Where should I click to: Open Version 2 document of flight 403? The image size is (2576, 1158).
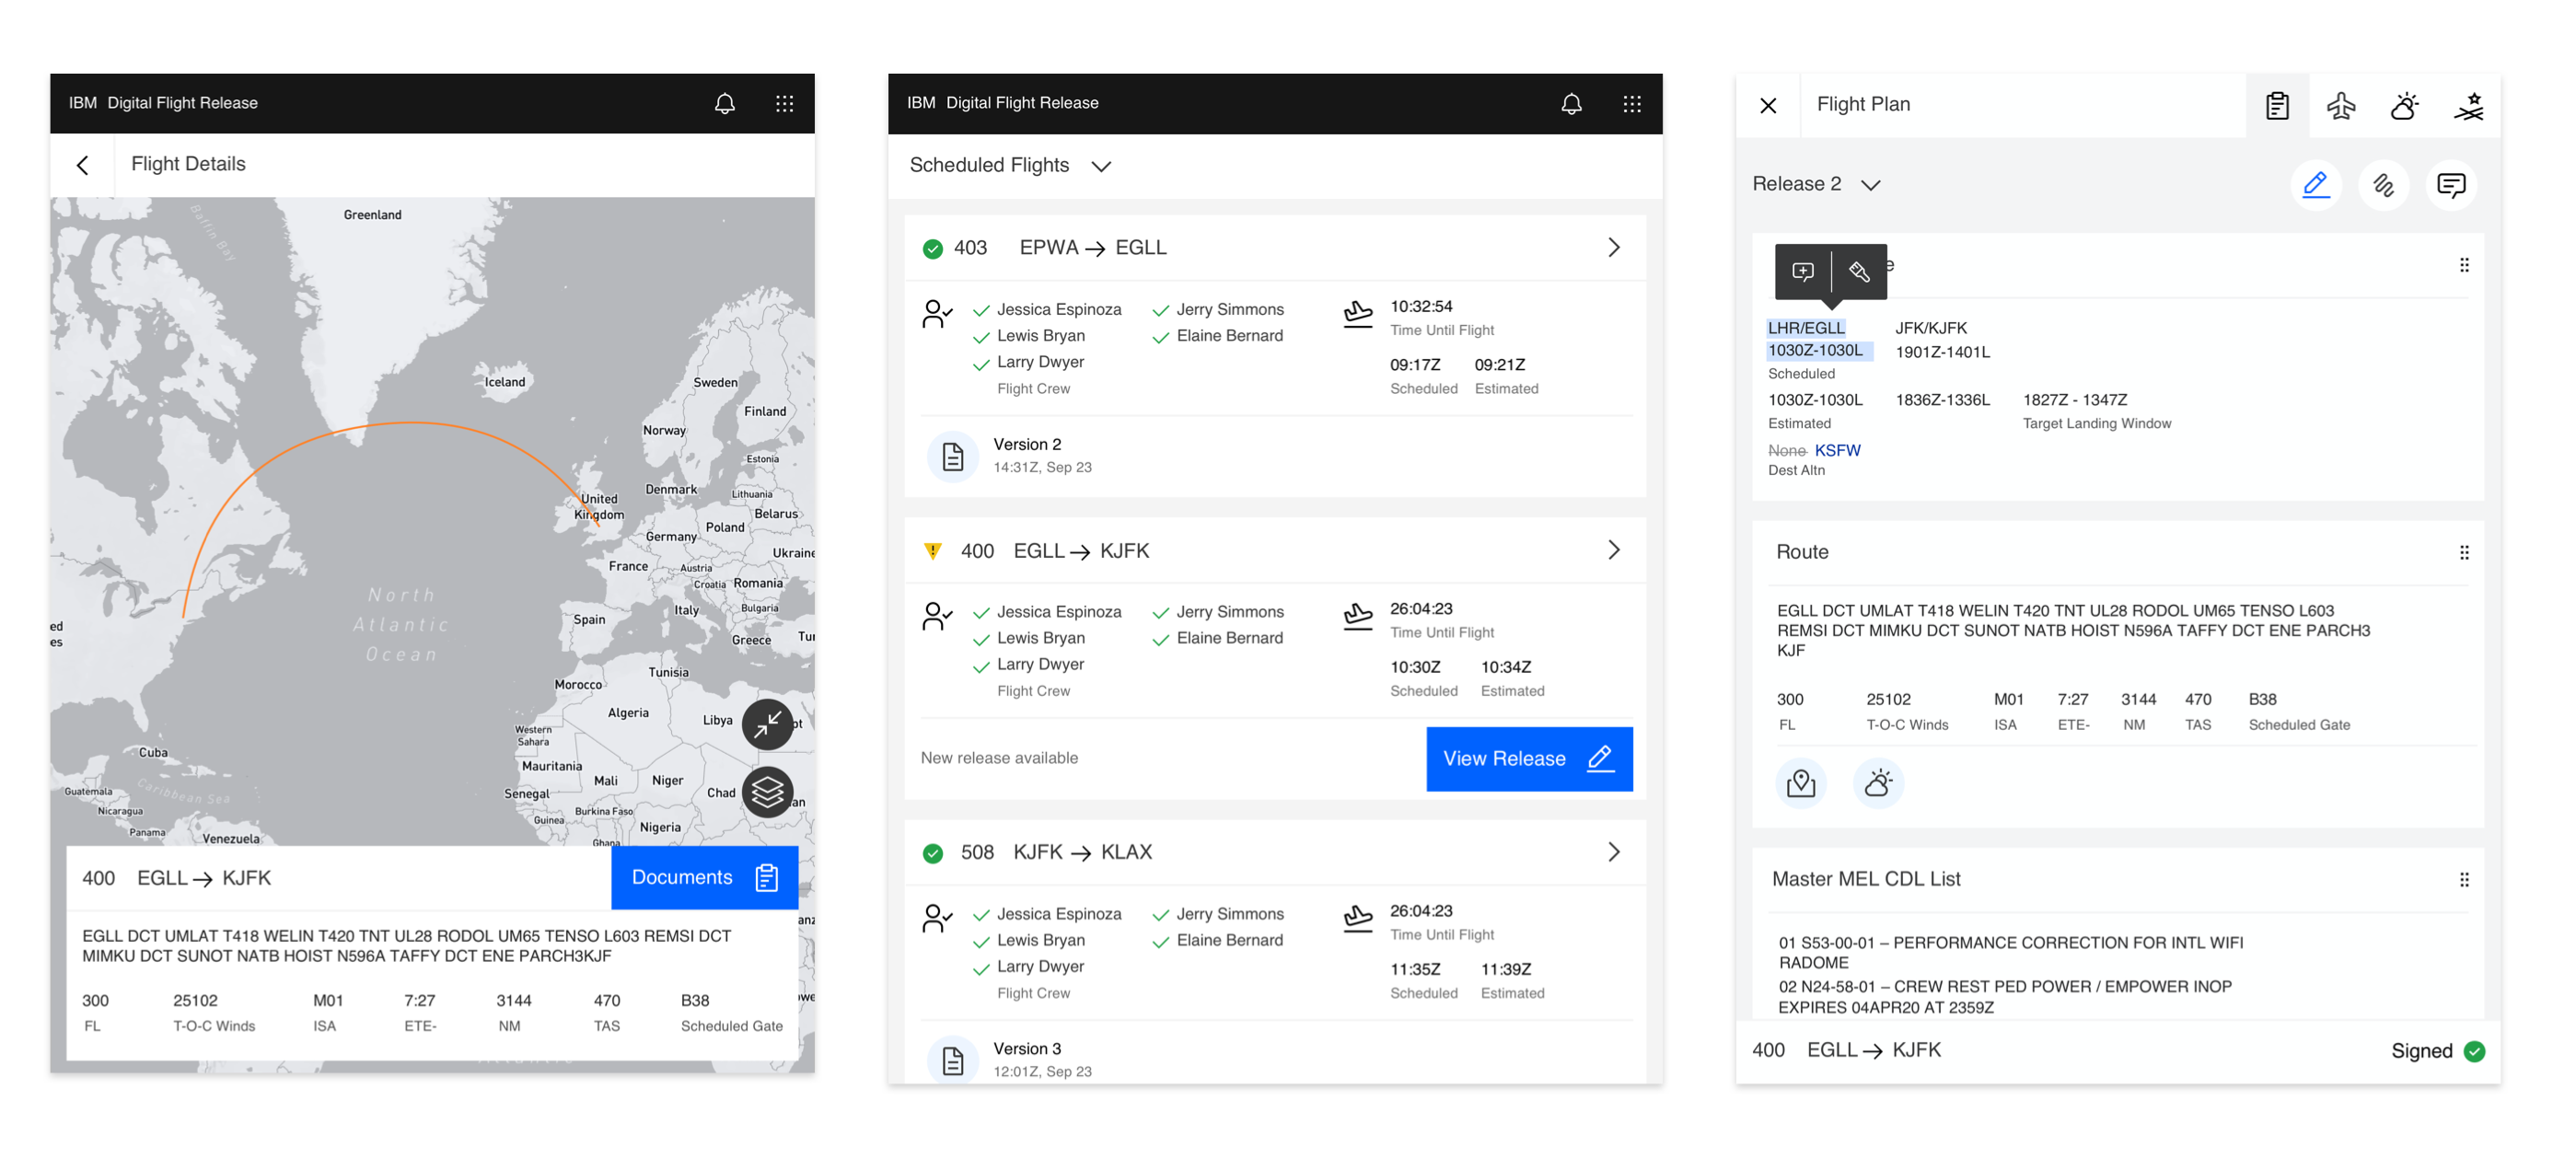coord(952,456)
